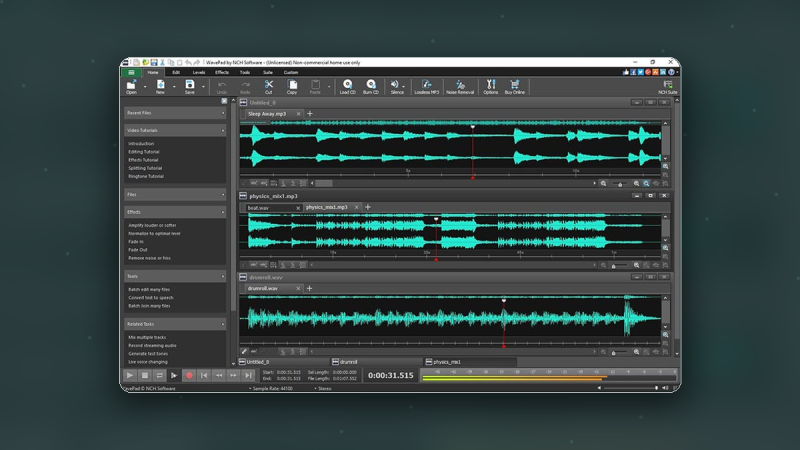Click the vertical zoom icon beside the drumroll waveform
Image resolution: width=800 pixels, height=450 pixels.
(665, 335)
